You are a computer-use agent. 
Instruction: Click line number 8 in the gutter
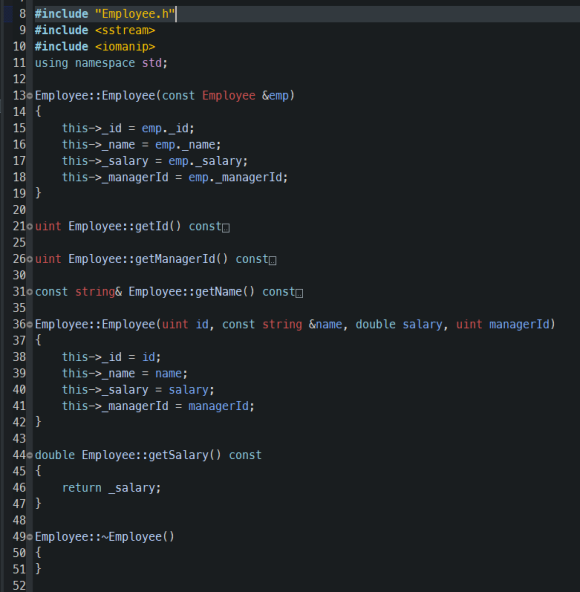[x=22, y=14]
